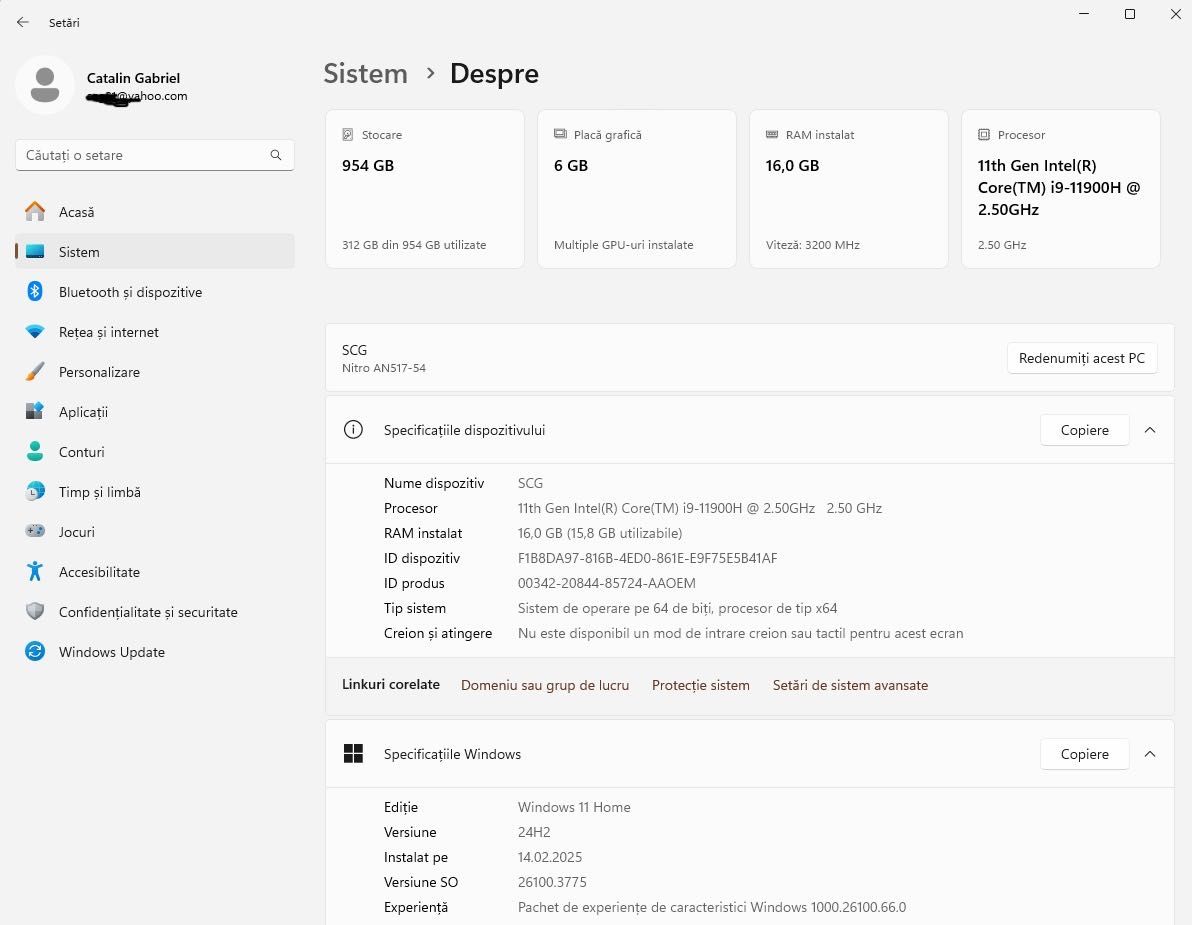
Task: Click the device specifications info icon
Action: (353, 429)
